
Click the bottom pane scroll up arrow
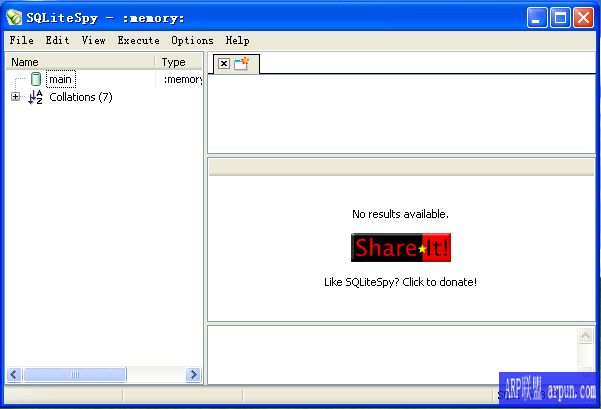pos(585,336)
